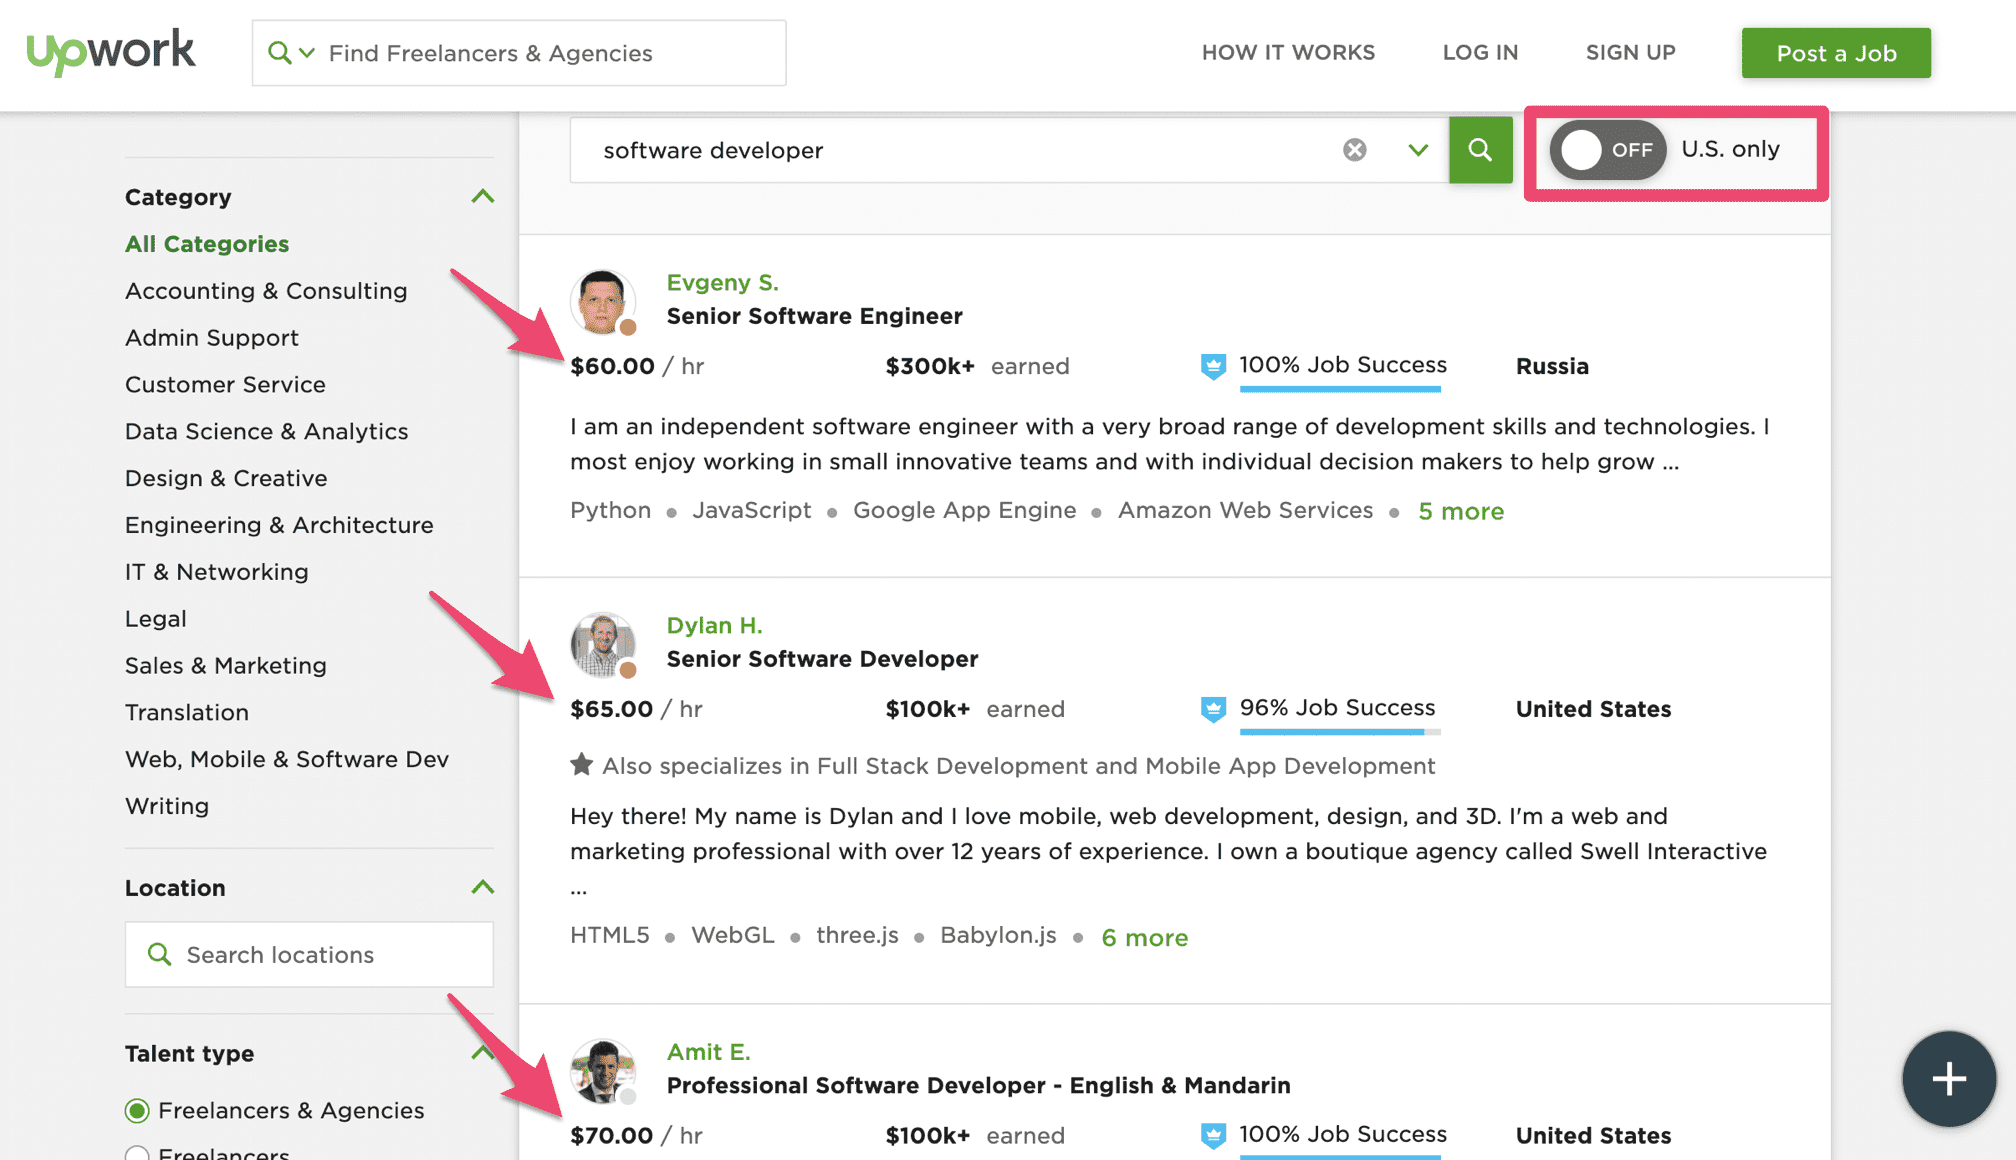The image size is (2016, 1160).
Task: Select the Freelancers radio option
Action: point(138,1154)
